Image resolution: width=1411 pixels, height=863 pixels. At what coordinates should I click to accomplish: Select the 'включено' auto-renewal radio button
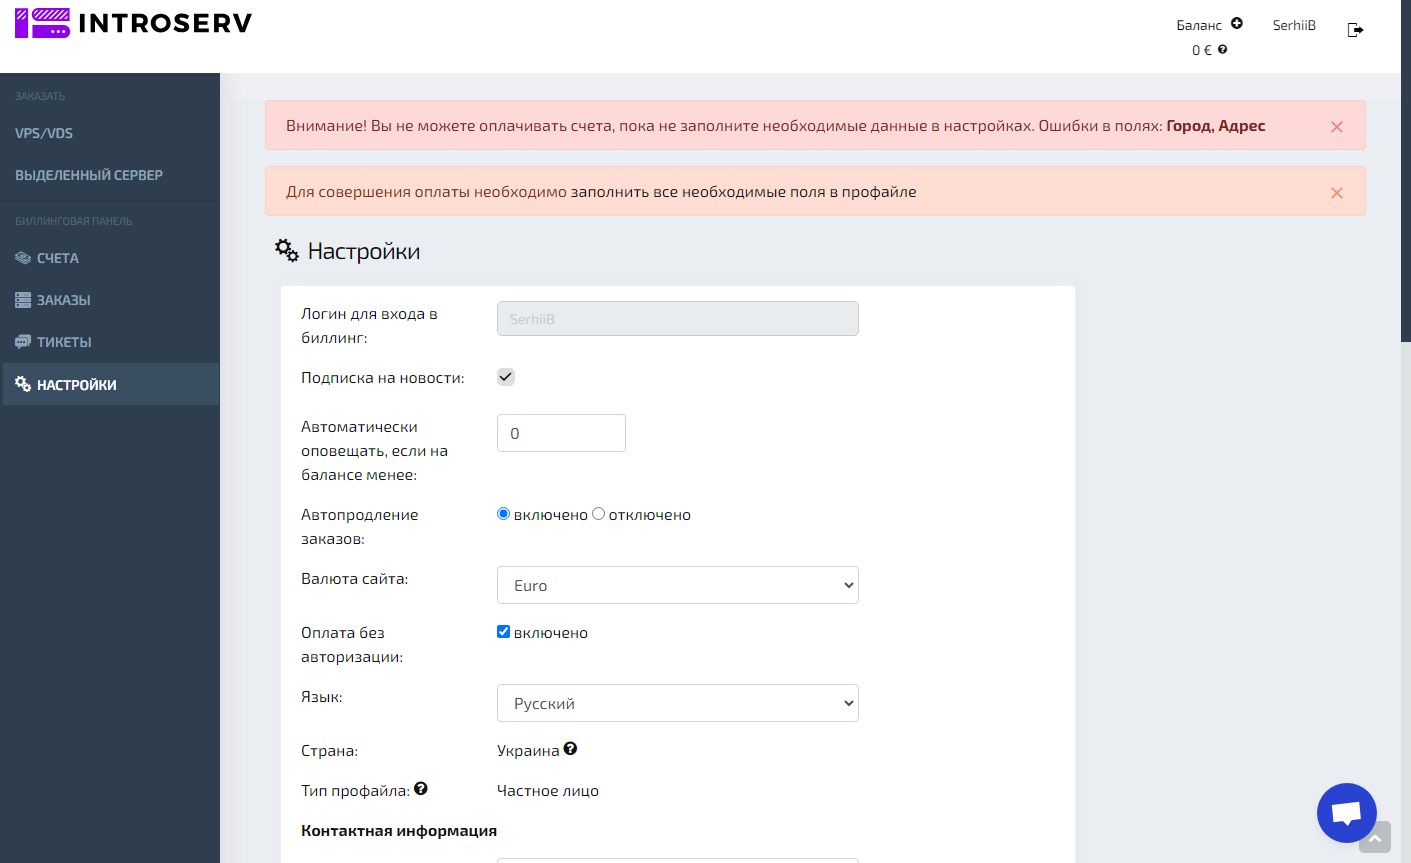504,514
